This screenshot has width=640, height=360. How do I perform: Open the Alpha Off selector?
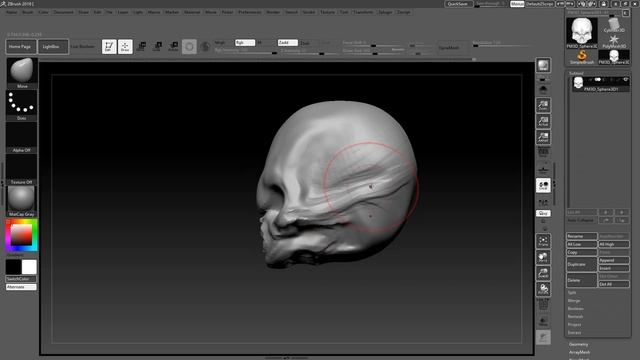coord(22,137)
